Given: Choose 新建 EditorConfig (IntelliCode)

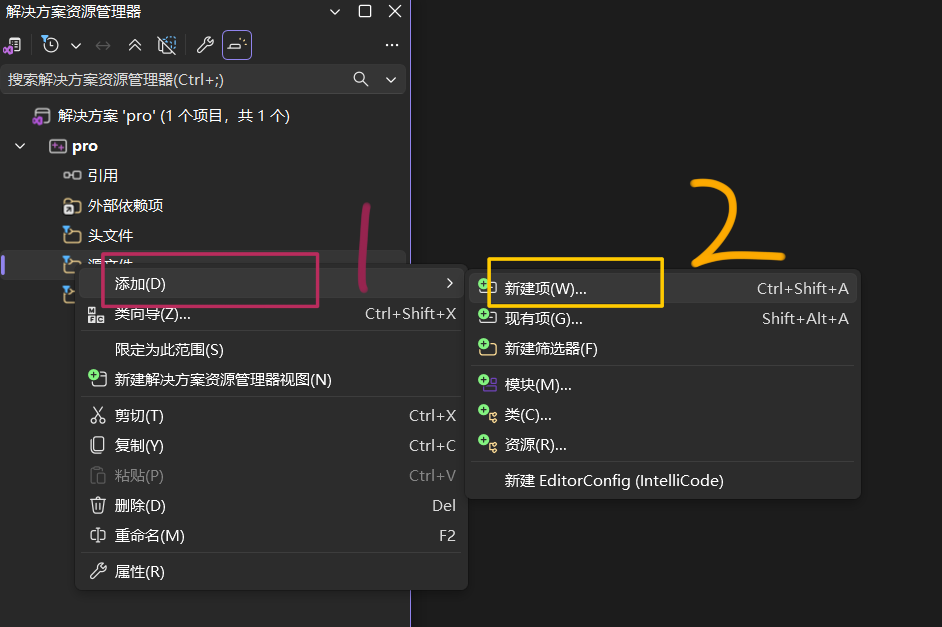Looking at the screenshot, I should click(663, 481).
